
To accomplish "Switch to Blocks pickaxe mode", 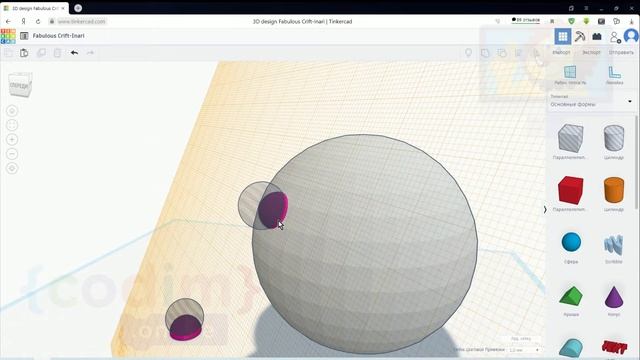I will pos(580,36).
